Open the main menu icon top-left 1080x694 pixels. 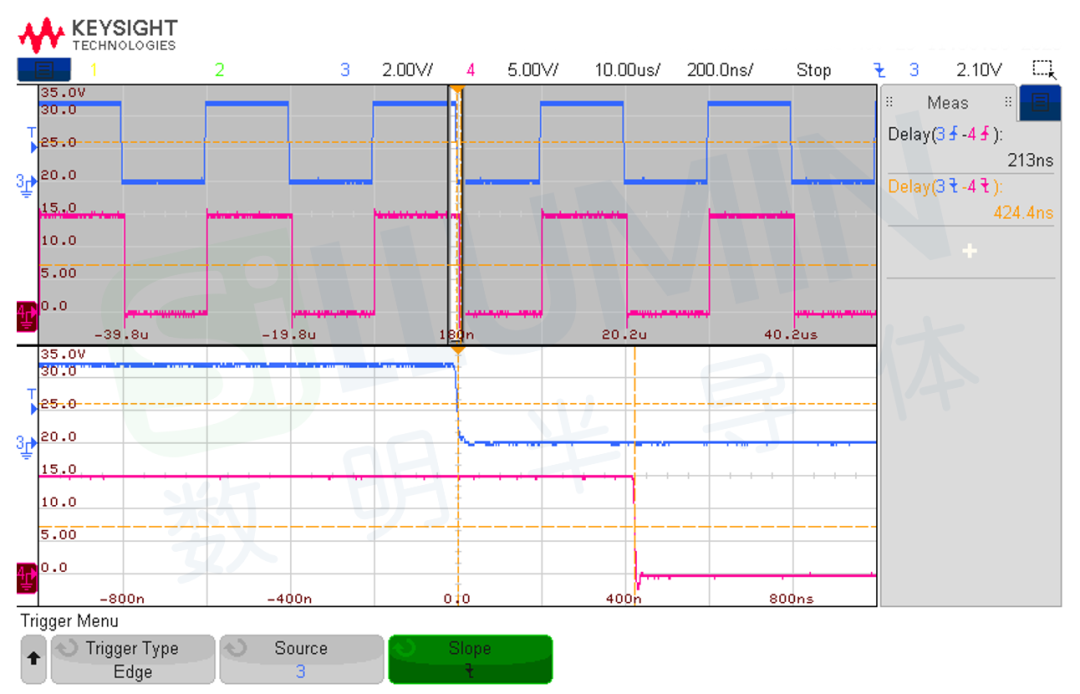pyautogui.click(x=43, y=70)
